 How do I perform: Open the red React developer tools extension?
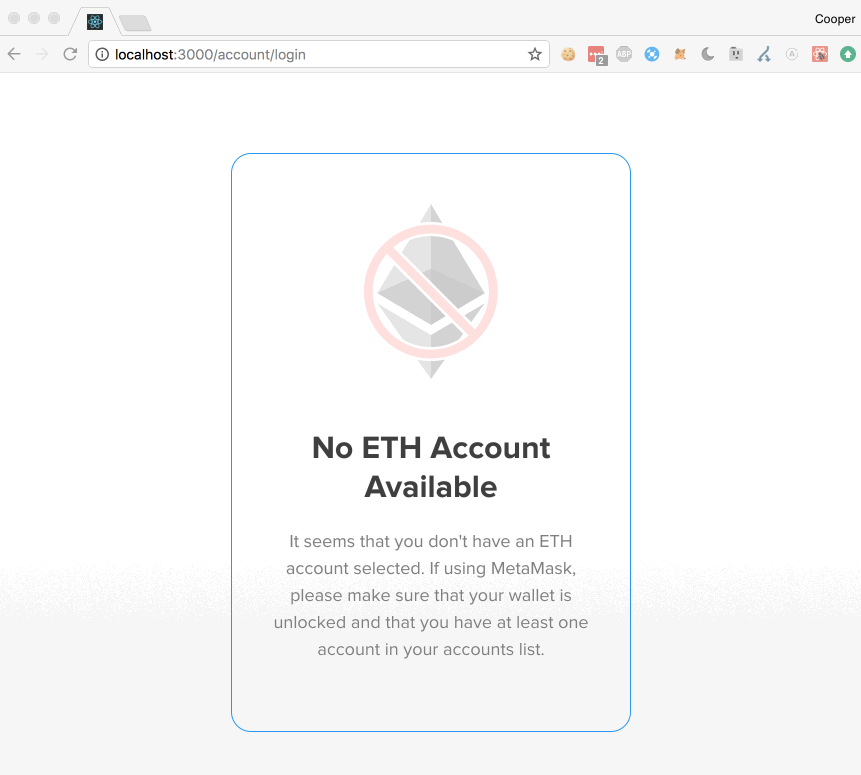(820, 54)
